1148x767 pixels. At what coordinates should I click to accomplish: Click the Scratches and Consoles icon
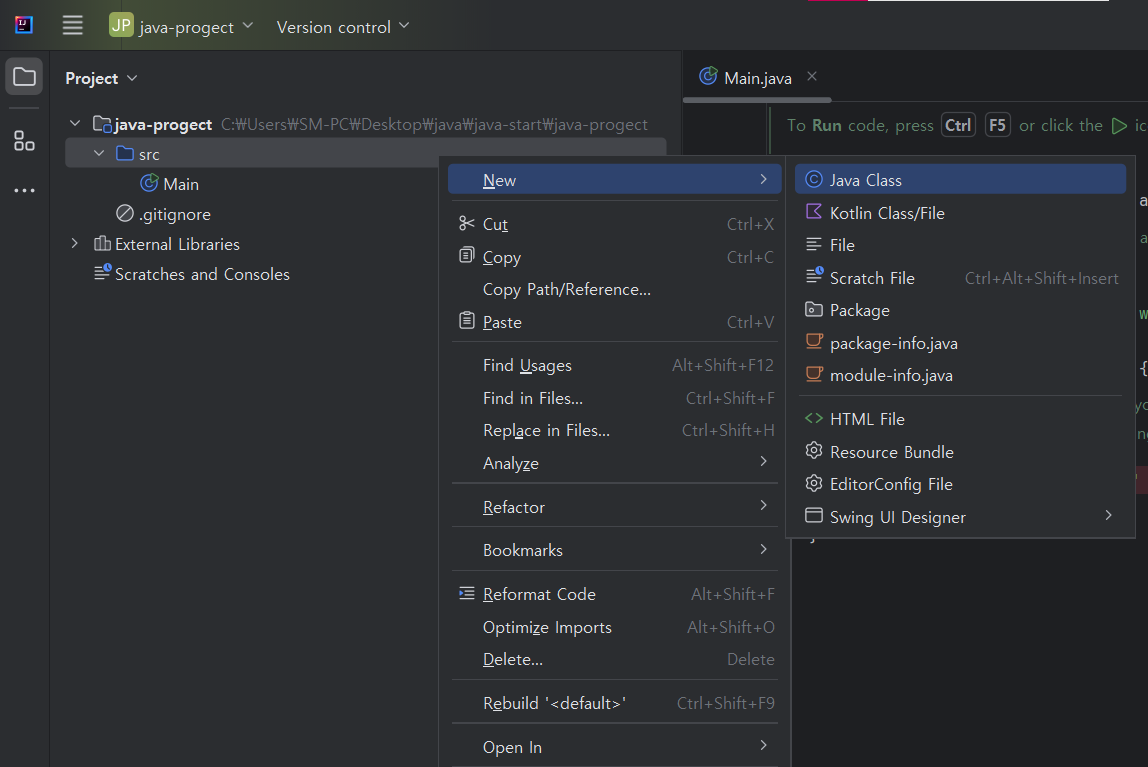pyautogui.click(x=102, y=272)
